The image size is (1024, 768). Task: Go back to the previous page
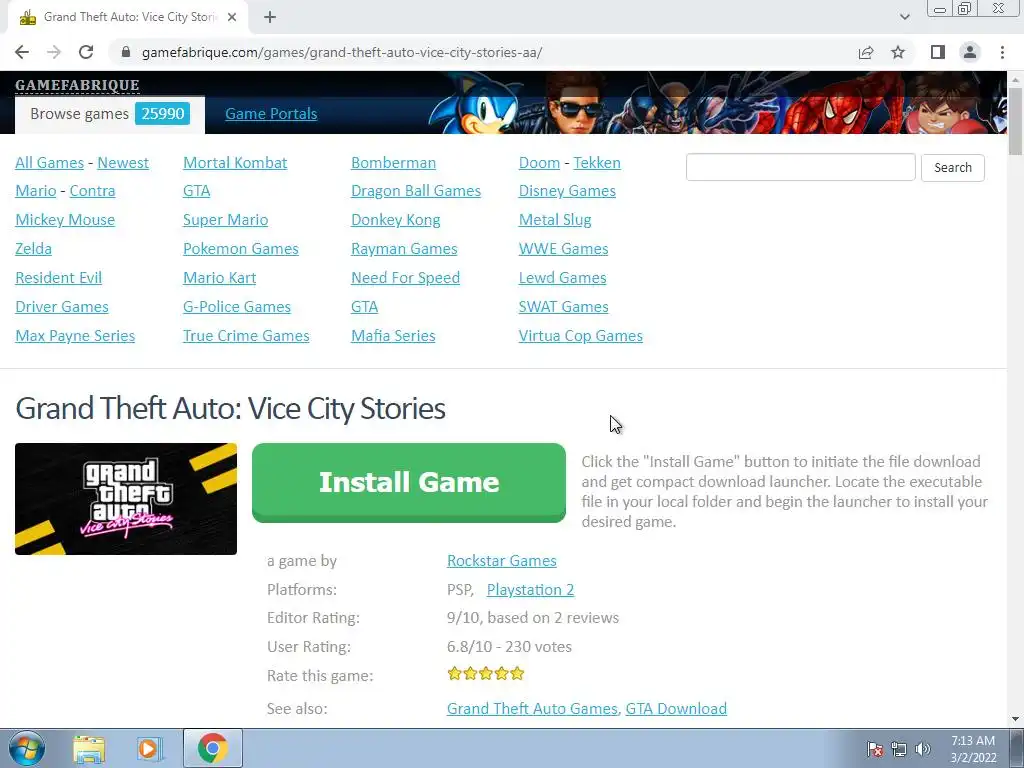coord(22,52)
